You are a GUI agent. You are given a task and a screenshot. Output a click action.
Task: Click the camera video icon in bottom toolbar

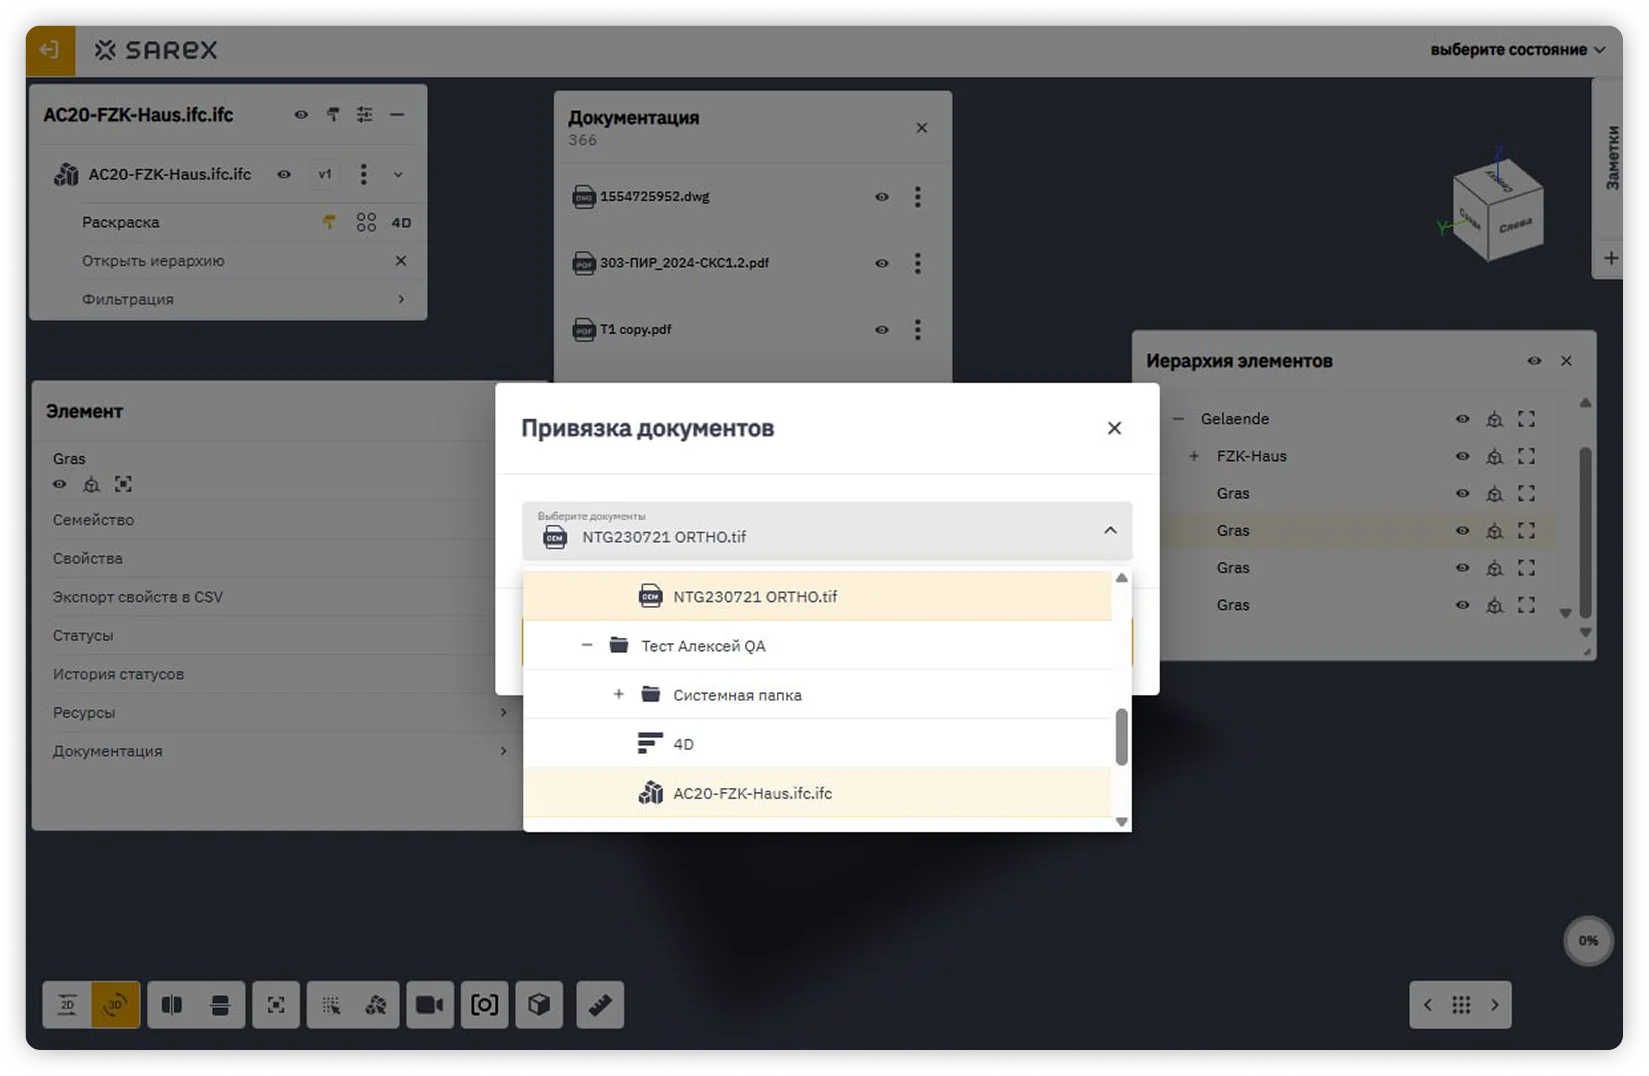(x=429, y=1004)
